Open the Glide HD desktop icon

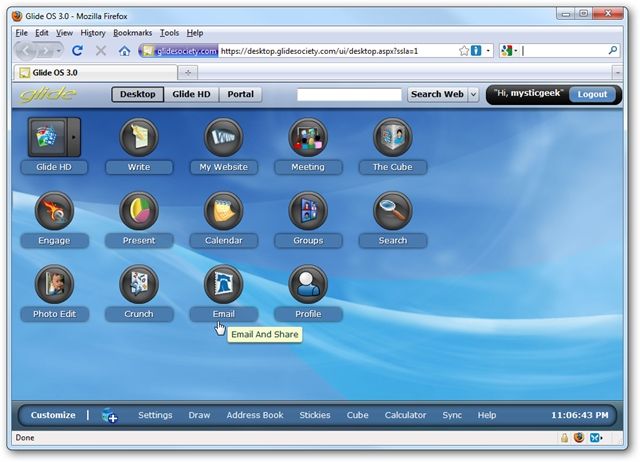48,137
